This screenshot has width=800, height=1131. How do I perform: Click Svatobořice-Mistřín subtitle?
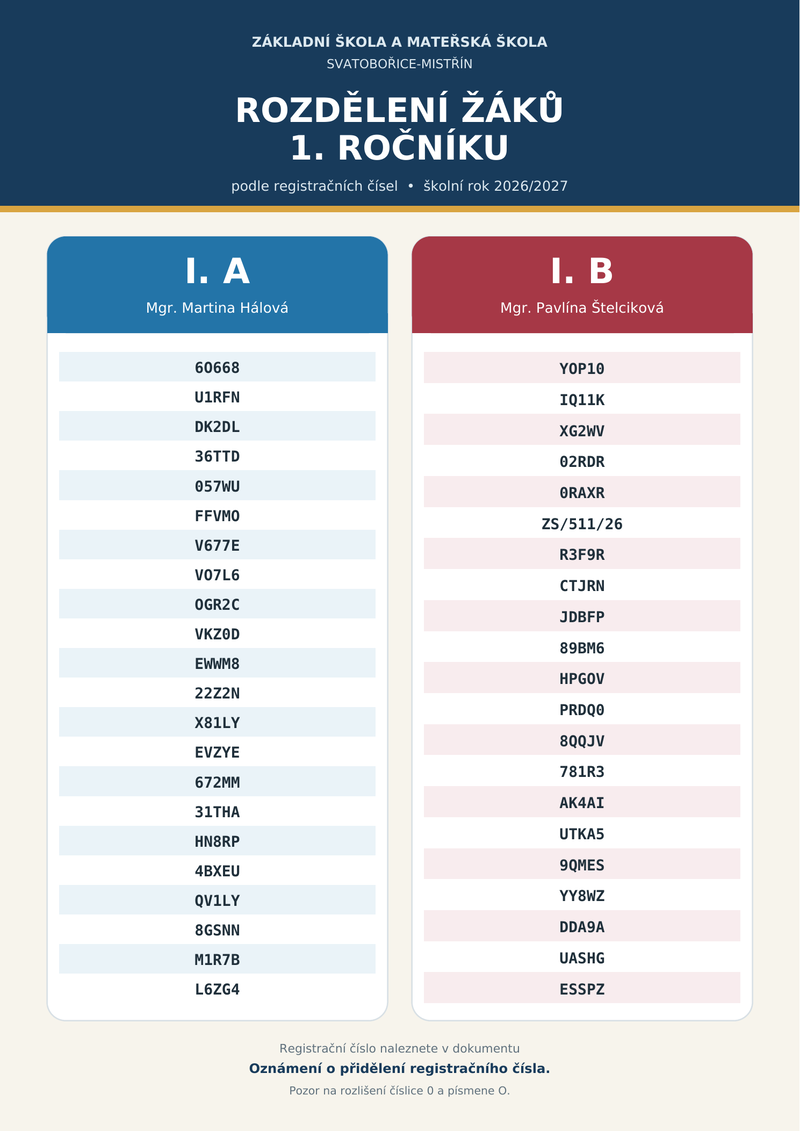pos(400,64)
